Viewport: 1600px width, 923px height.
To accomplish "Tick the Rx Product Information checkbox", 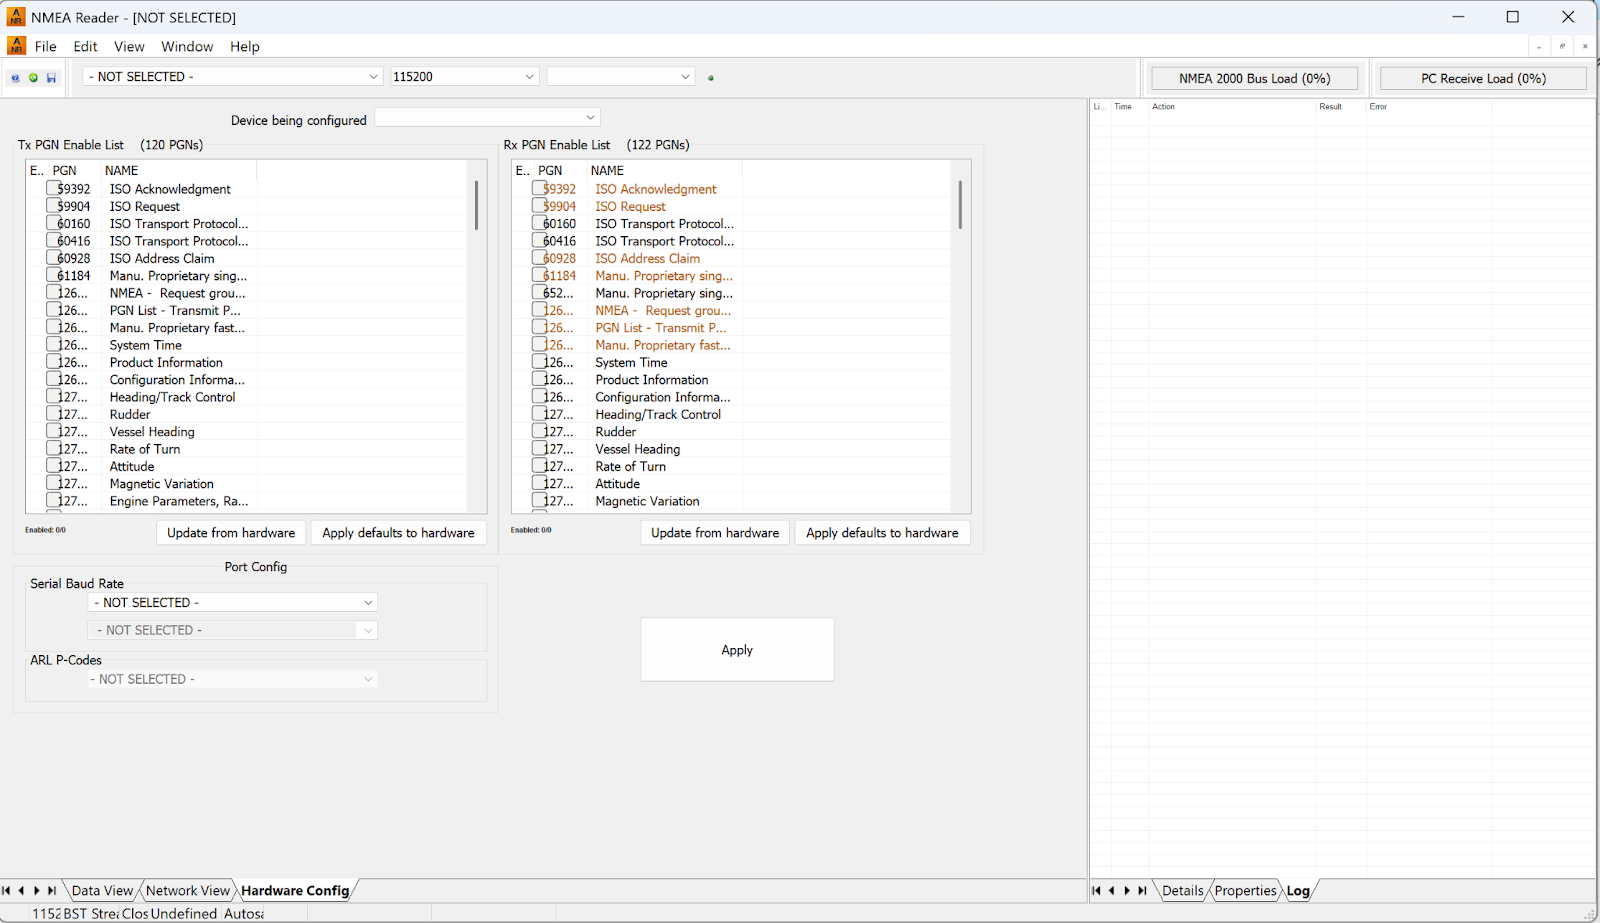I will click(539, 379).
